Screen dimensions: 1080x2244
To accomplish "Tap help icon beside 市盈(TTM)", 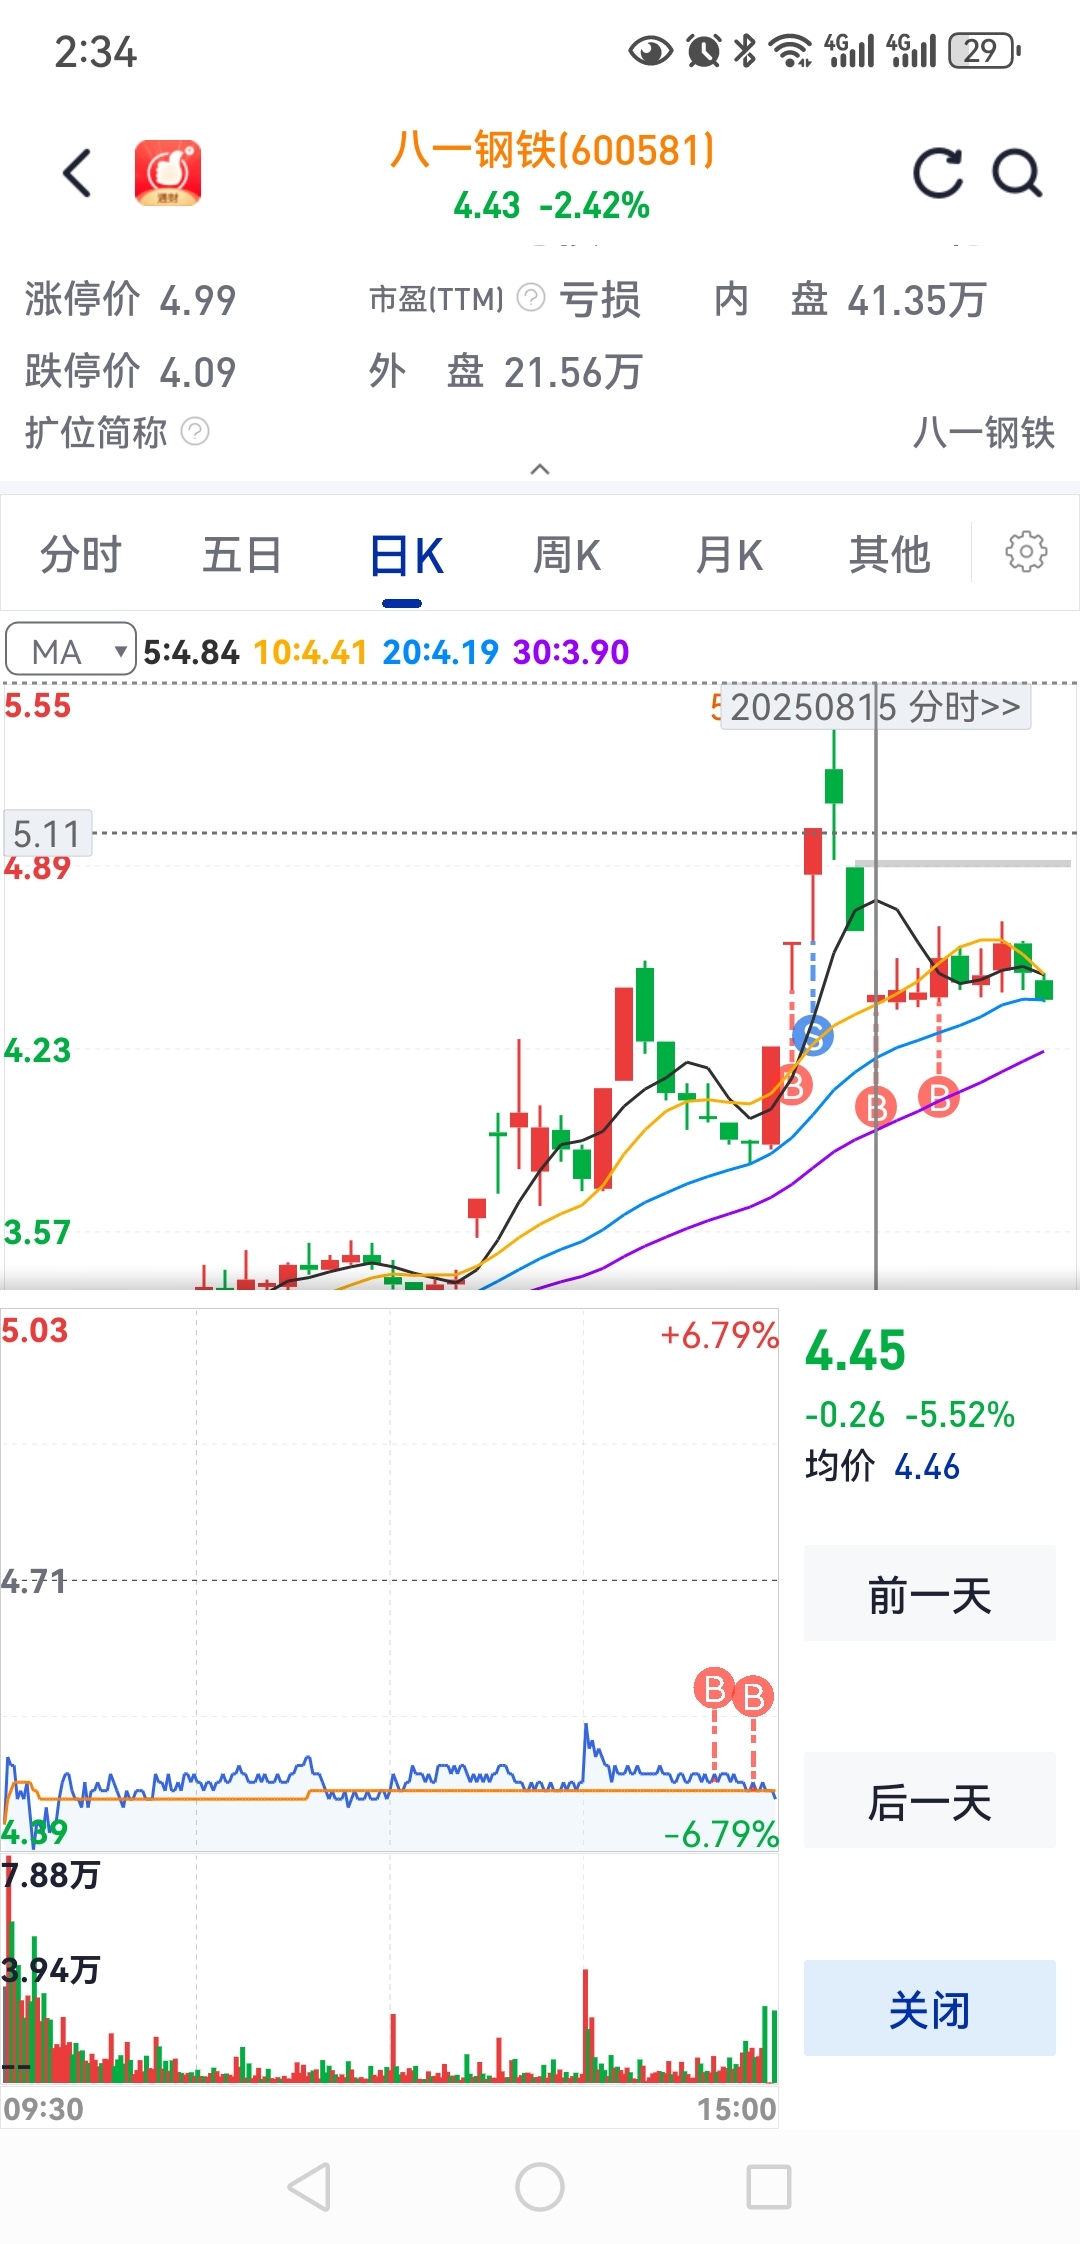I will tap(531, 297).
